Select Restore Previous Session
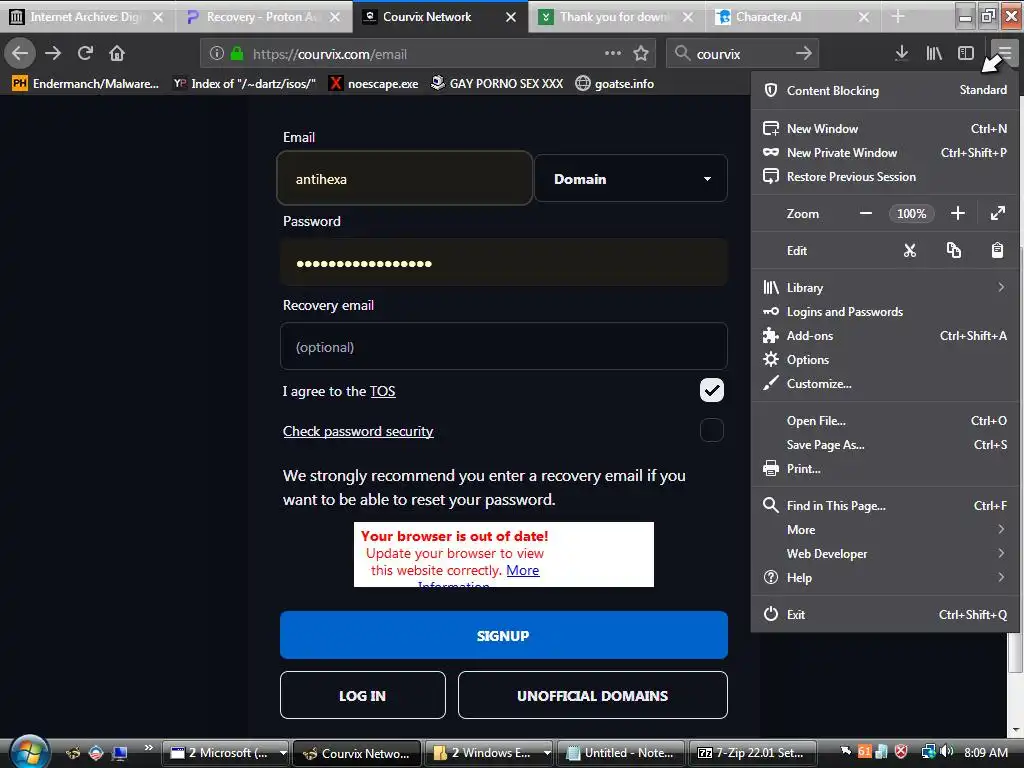 [885, 177]
